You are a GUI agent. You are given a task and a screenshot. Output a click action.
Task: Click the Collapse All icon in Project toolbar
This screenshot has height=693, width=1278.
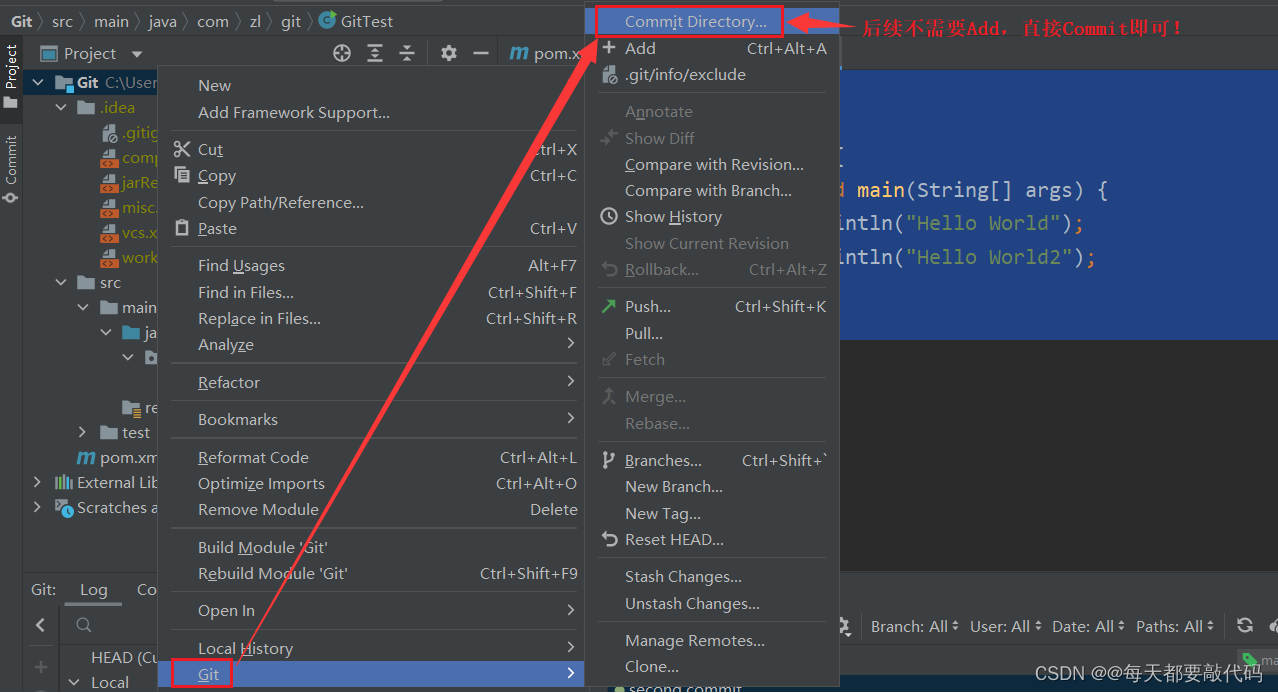[405, 53]
